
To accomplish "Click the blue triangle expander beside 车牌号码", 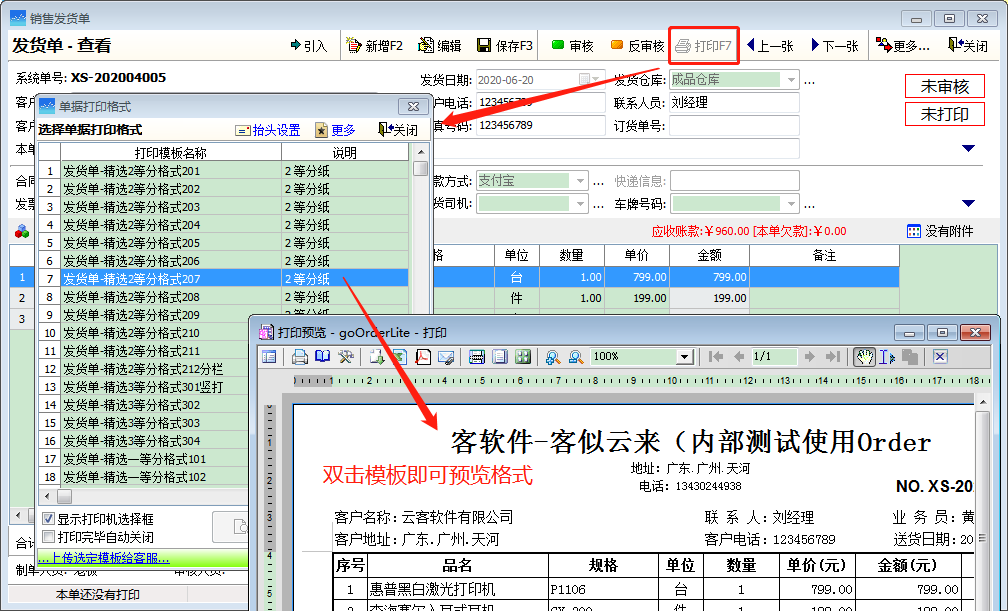I will point(968,204).
